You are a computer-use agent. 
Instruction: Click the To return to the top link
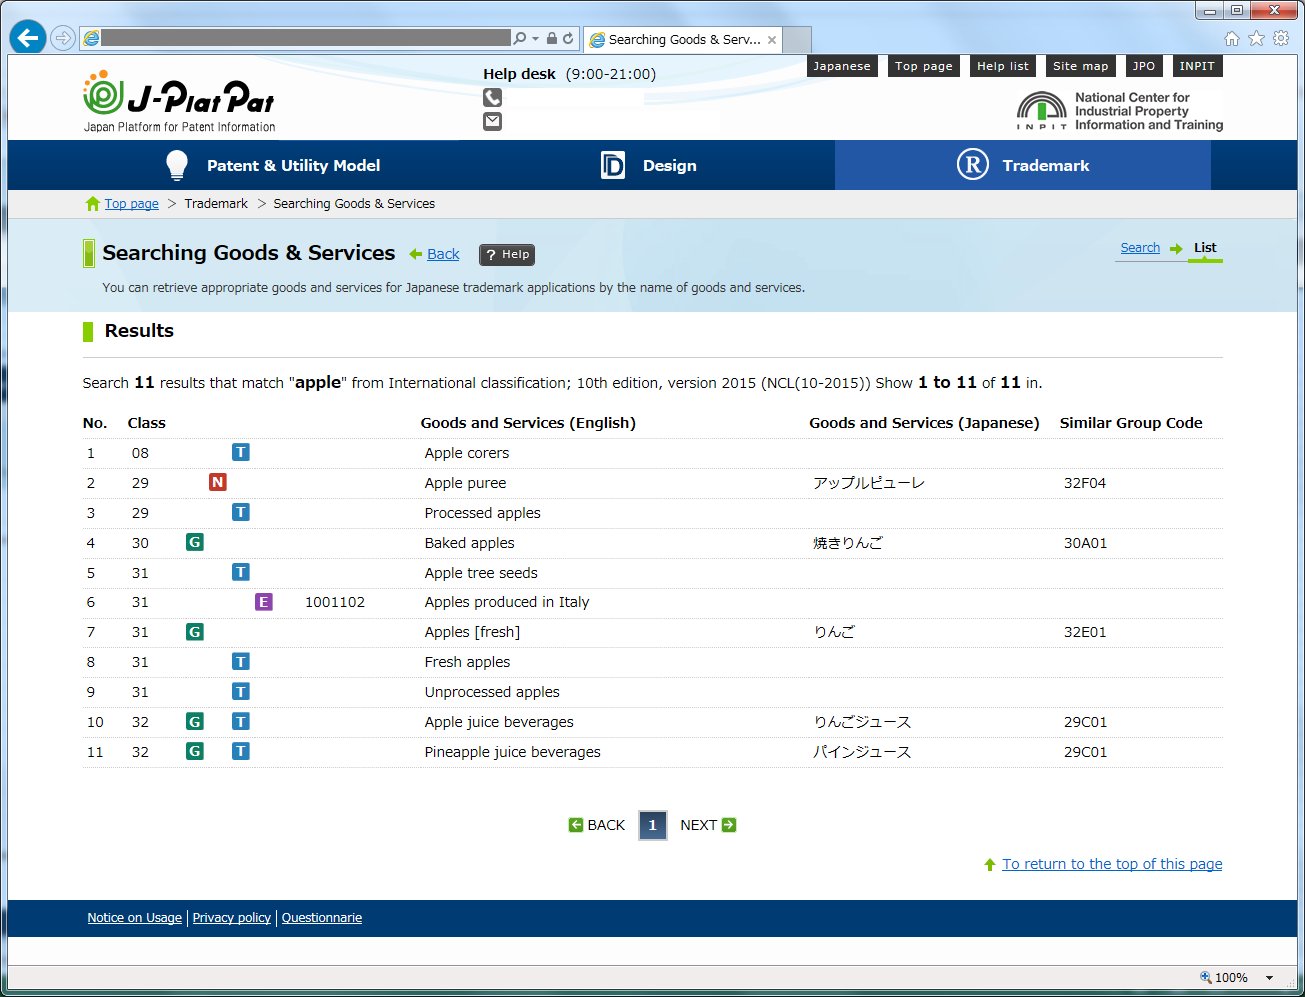(x=1111, y=863)
